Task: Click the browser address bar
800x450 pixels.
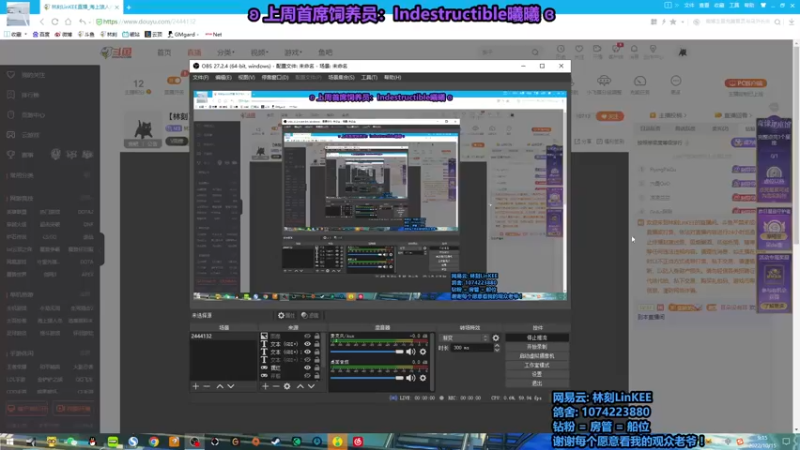Action: (x=372, y=22)
